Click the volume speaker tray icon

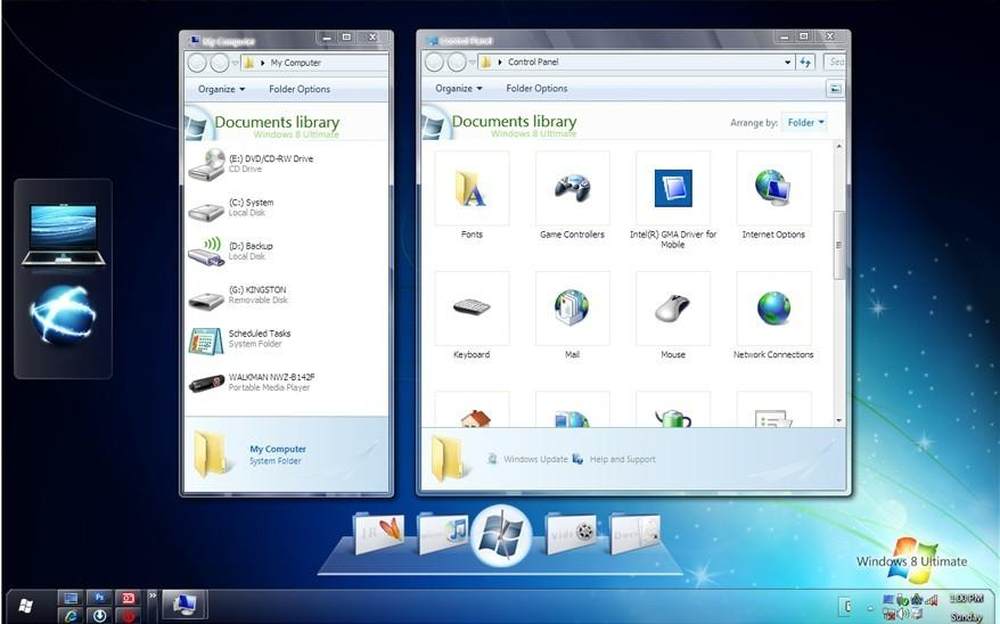coord(903,614)
